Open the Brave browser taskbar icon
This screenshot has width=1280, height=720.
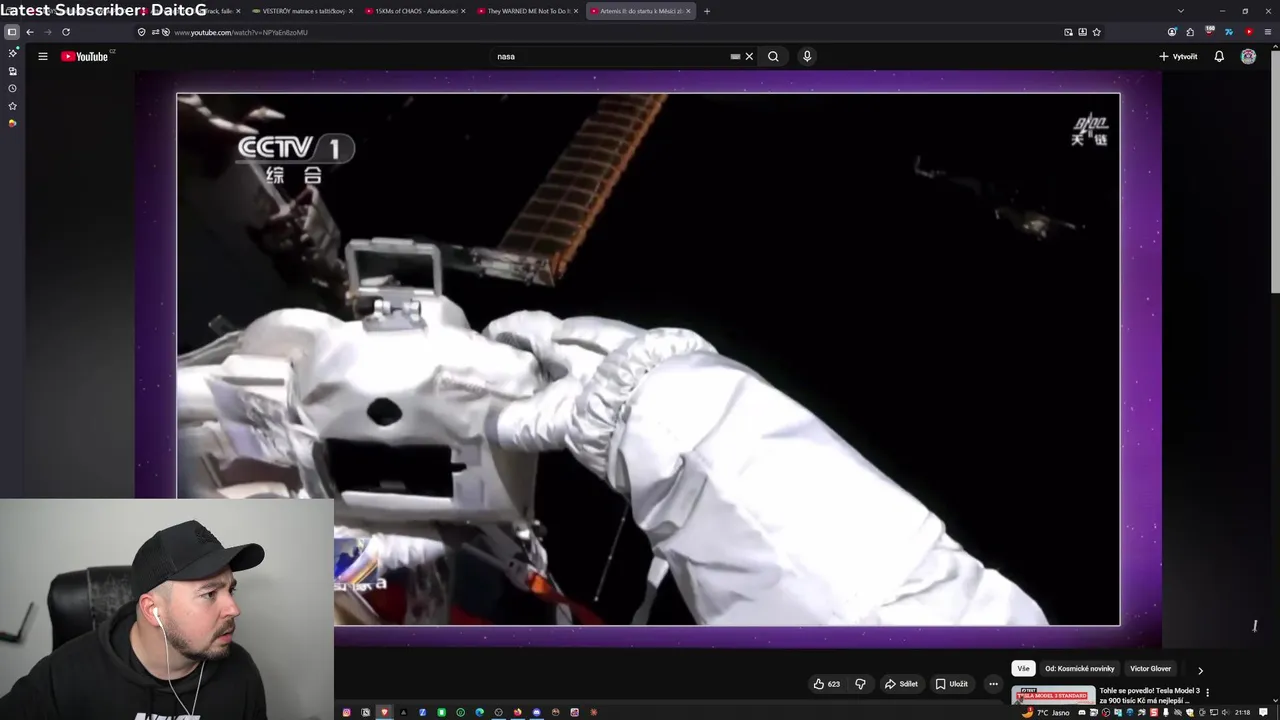384,712
